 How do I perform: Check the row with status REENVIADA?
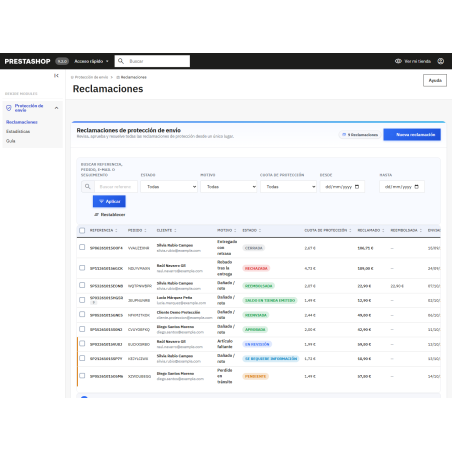(x=82, y=314)
